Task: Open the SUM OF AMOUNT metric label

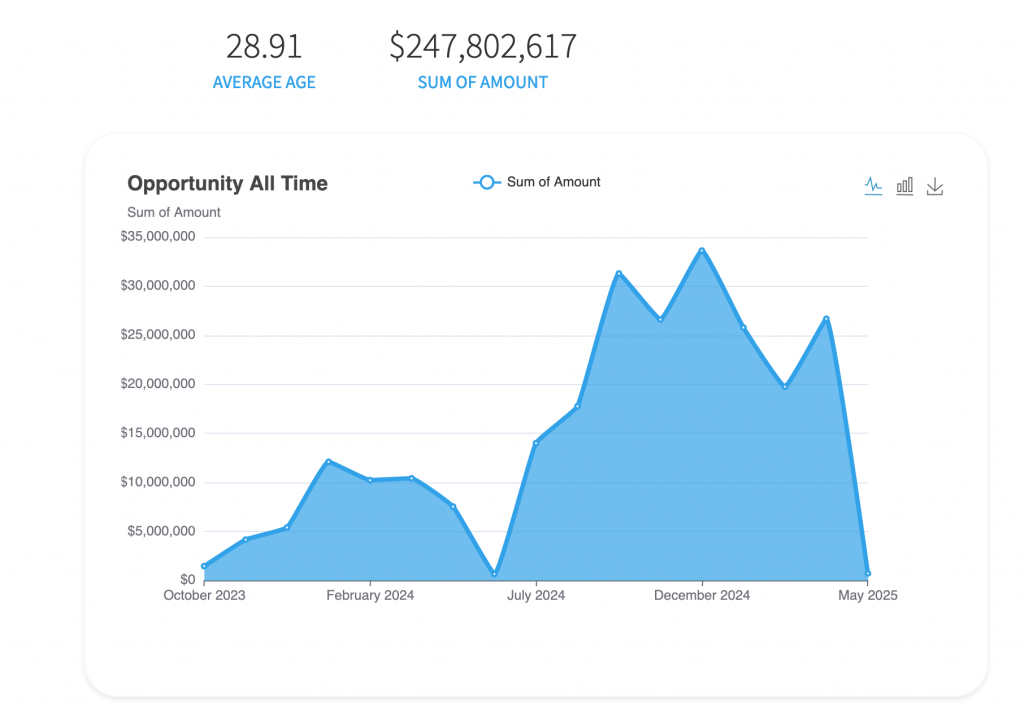Action: point(483,82)
